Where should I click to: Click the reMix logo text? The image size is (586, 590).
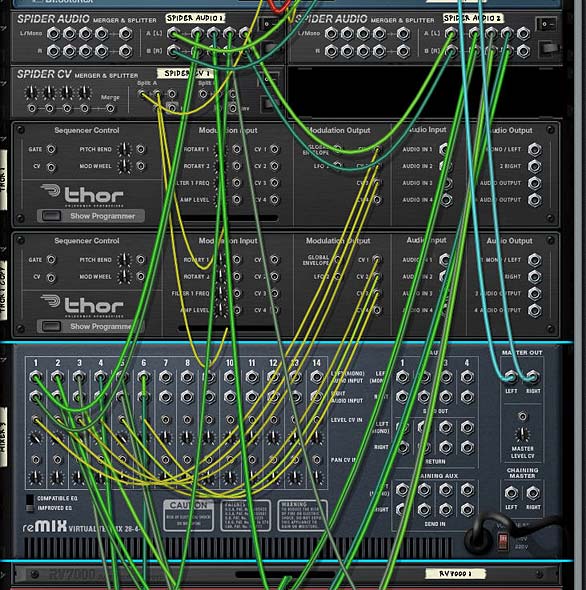46,526
